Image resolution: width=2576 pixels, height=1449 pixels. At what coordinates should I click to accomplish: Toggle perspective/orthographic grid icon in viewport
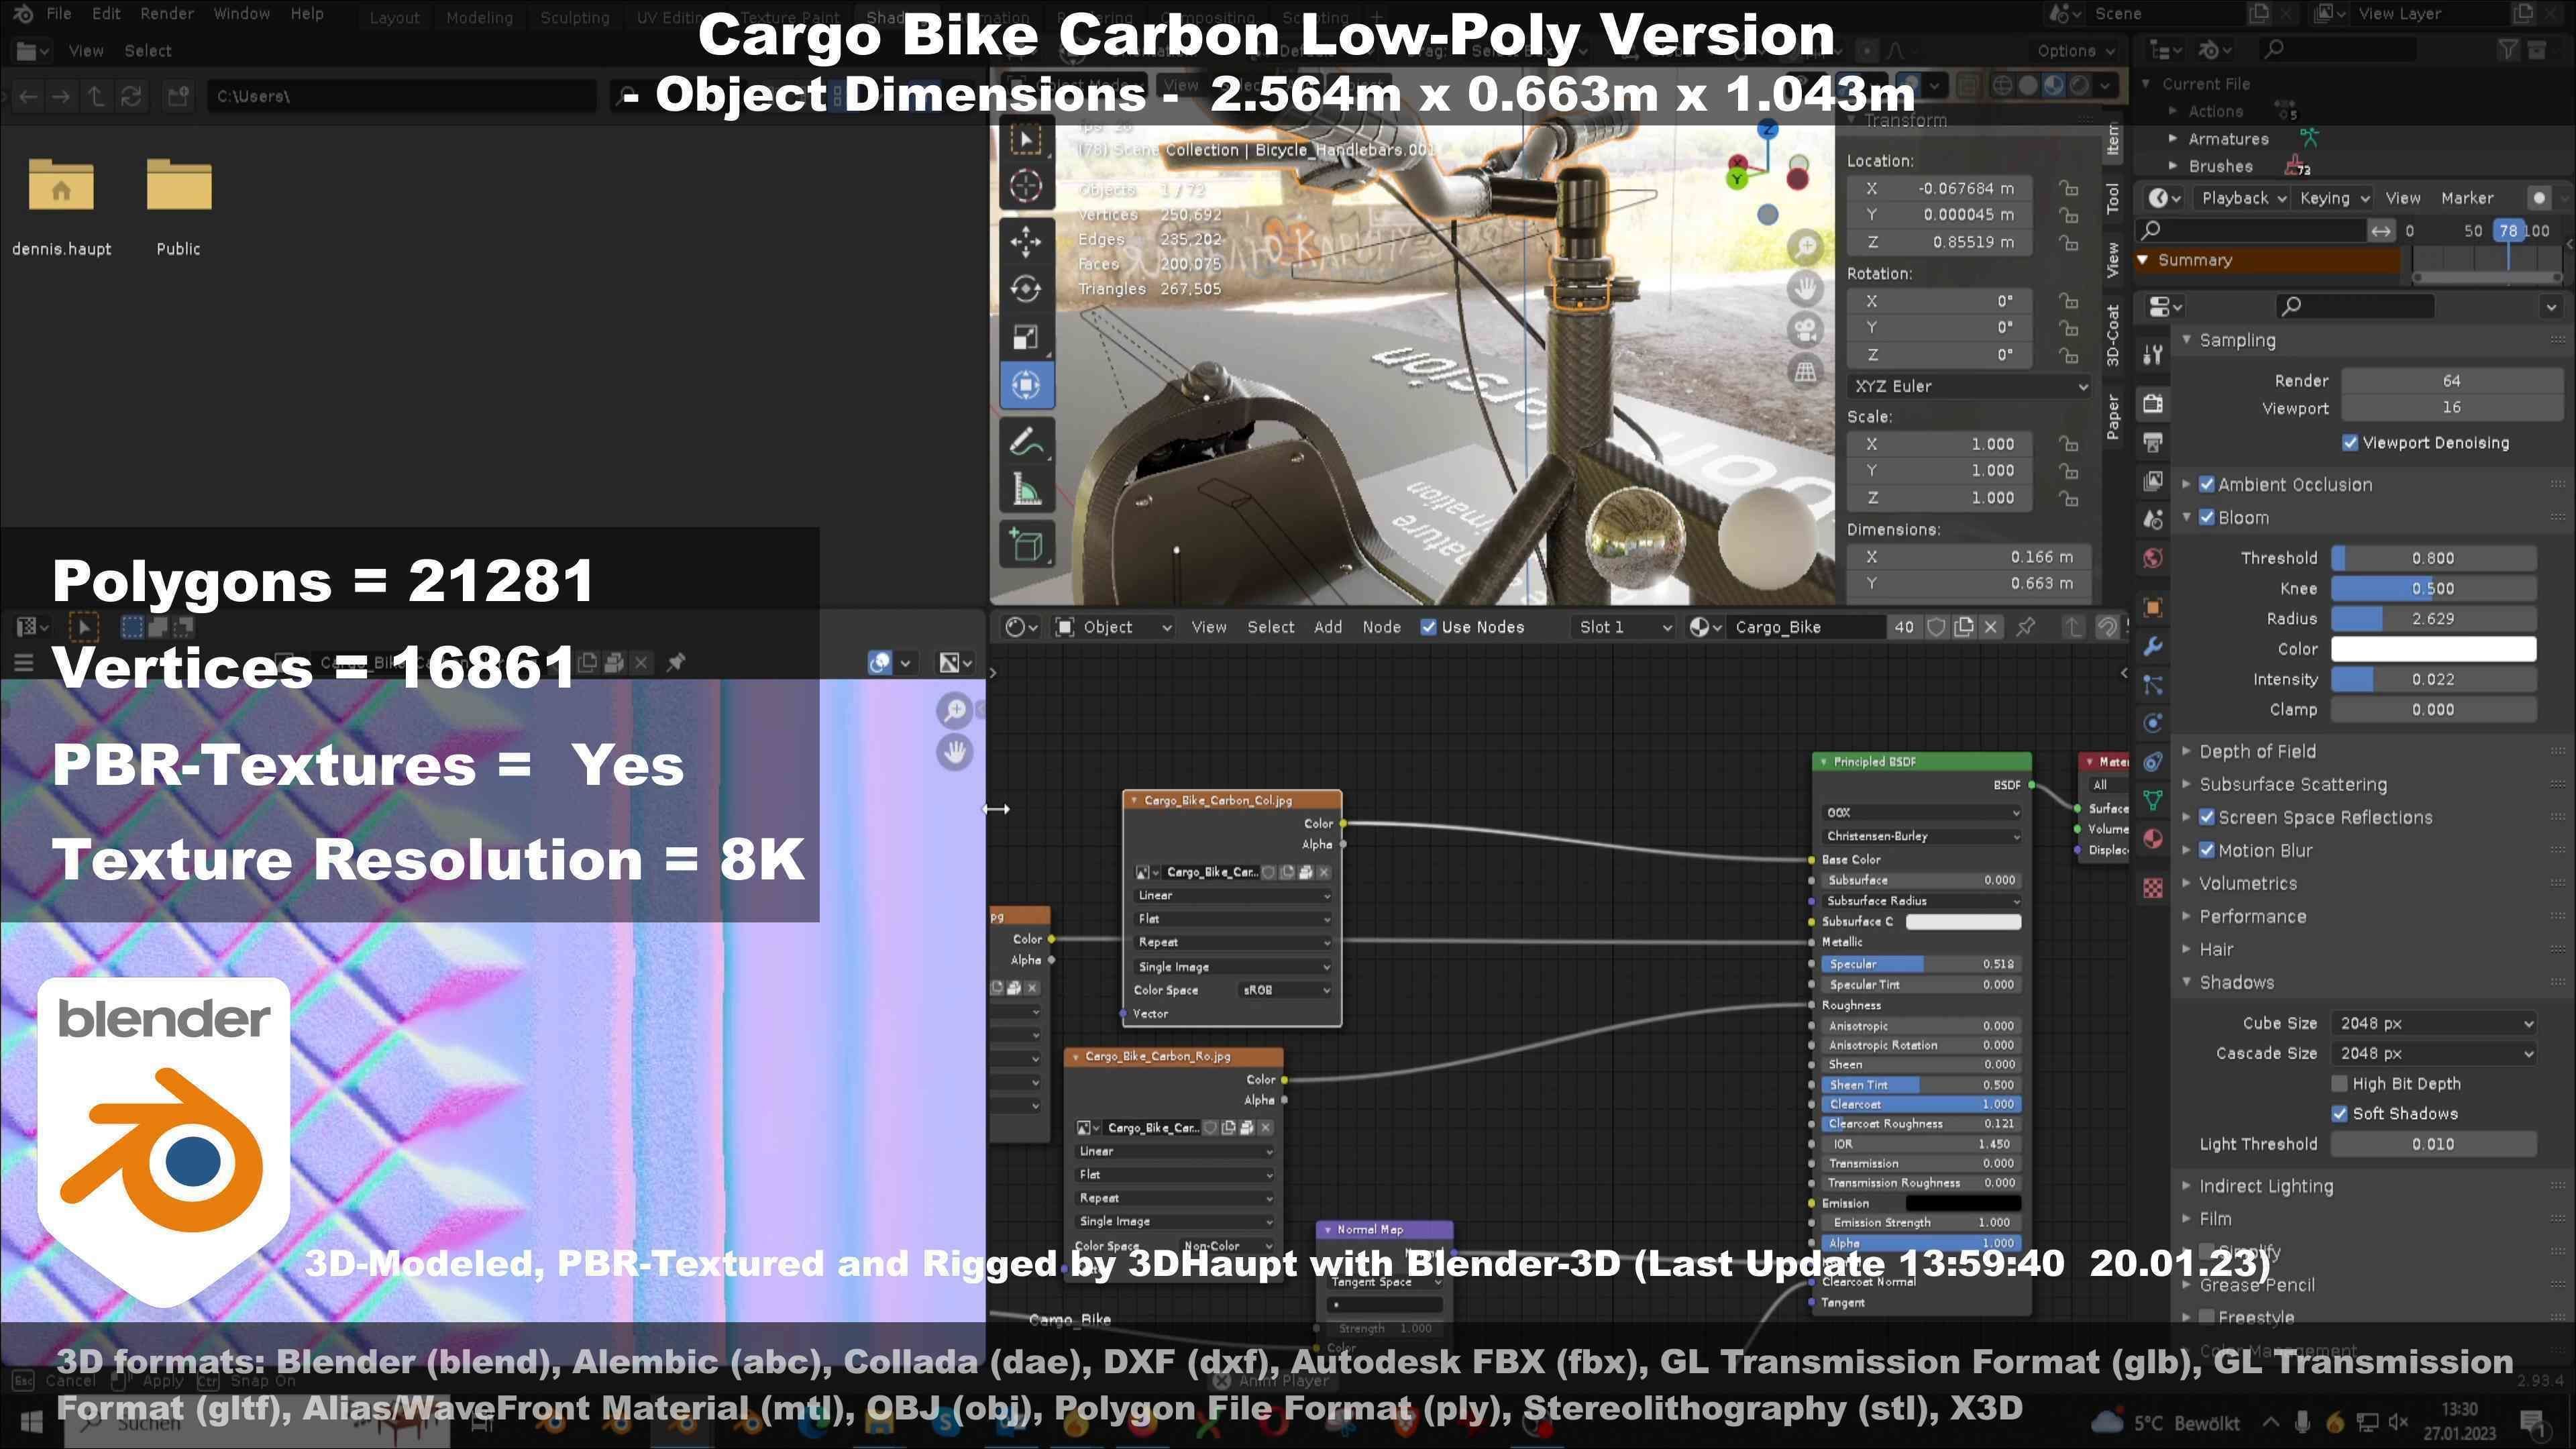coord(1805,371)
